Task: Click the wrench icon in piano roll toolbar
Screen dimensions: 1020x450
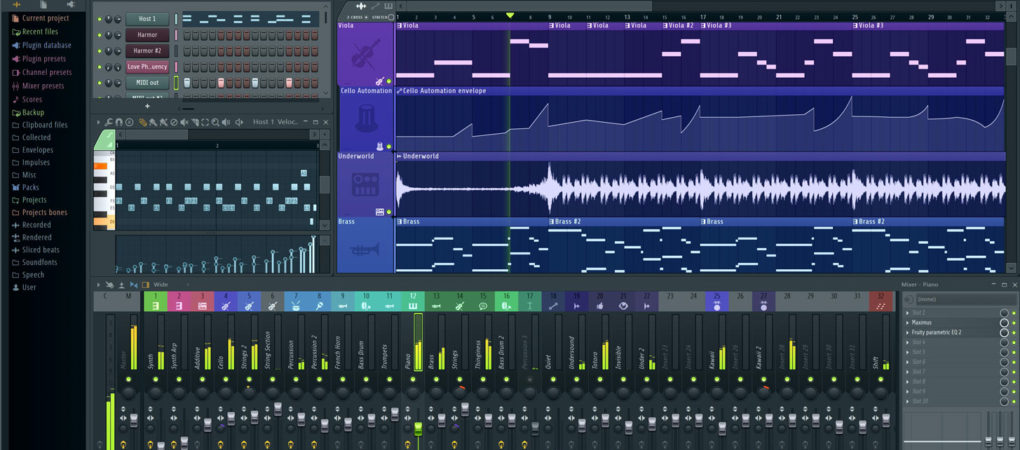Action: point(107,122)
